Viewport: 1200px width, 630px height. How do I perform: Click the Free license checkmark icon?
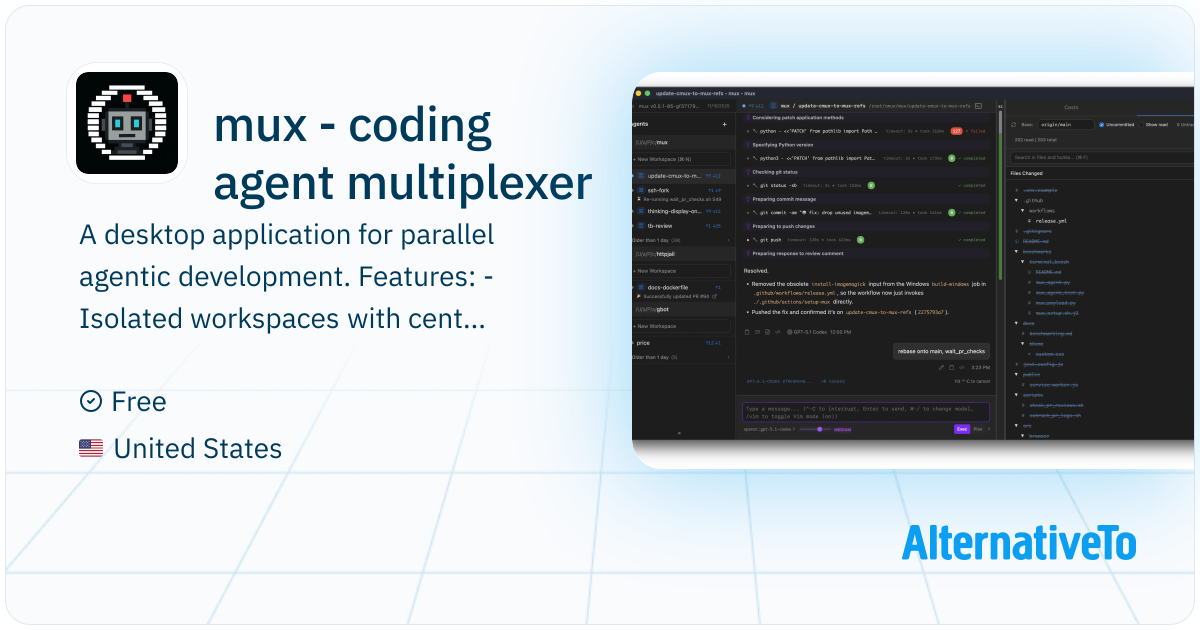[90, 401]
